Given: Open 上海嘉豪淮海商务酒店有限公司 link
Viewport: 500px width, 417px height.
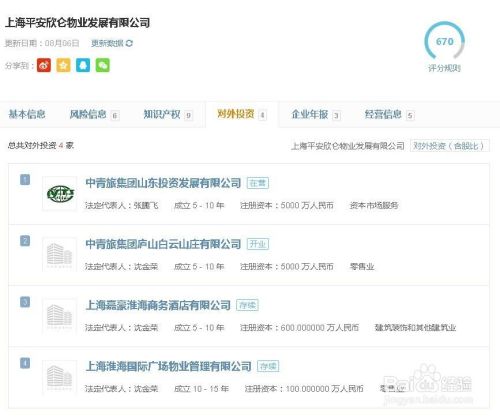Looking at the screenshot, I should pyautogui.click(x=158, y=305).
